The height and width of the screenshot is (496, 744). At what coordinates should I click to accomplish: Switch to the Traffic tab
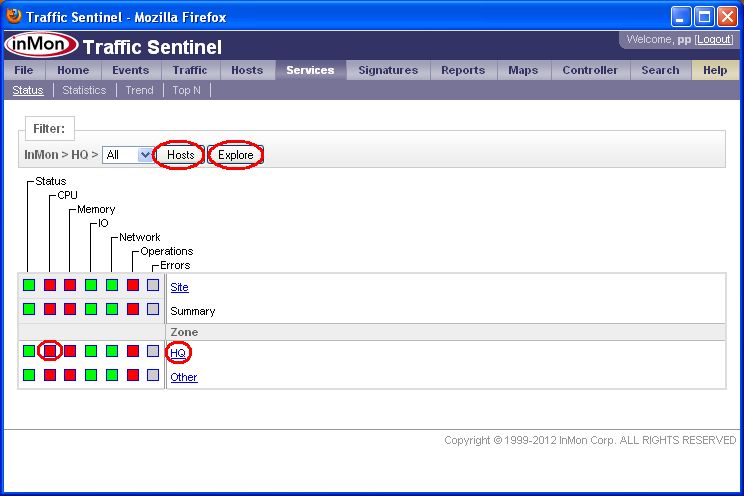[190, 70]
